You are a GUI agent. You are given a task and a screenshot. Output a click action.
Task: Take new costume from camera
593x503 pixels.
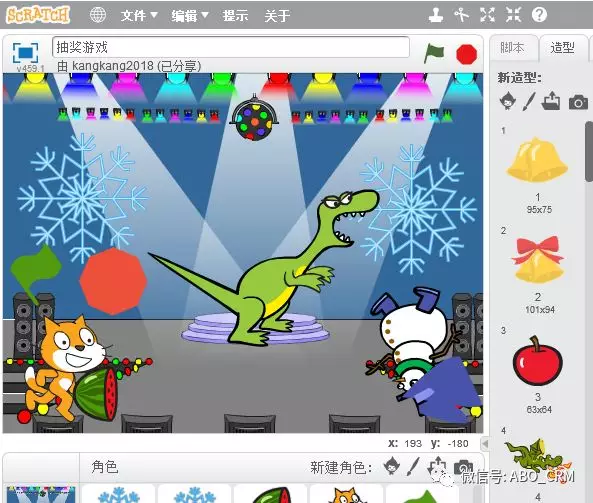pos(578,102)
